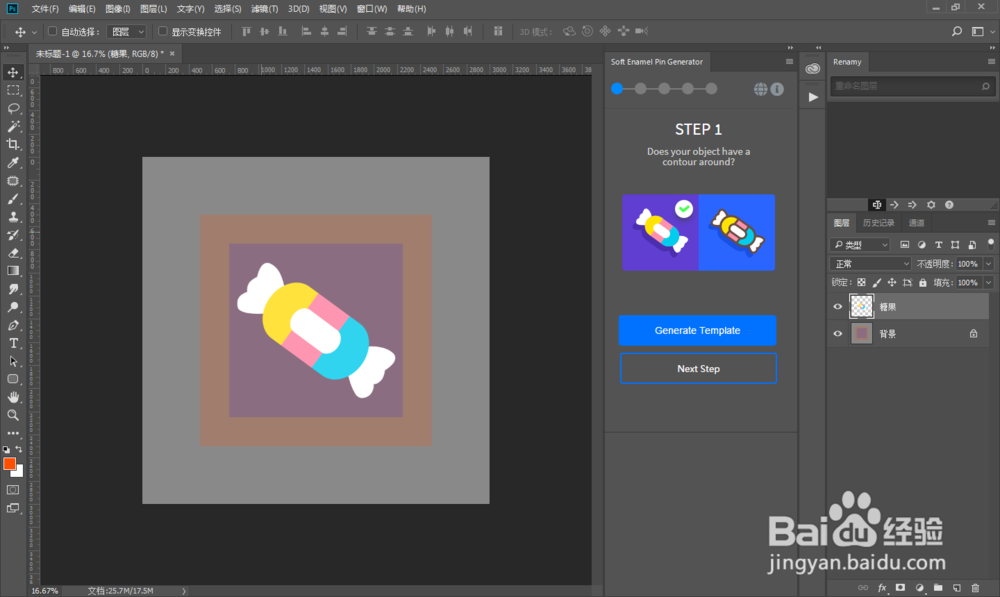Hide the 背景 layer with eye icon
Screen dimensions: 1000x597
tap(838, 334)
